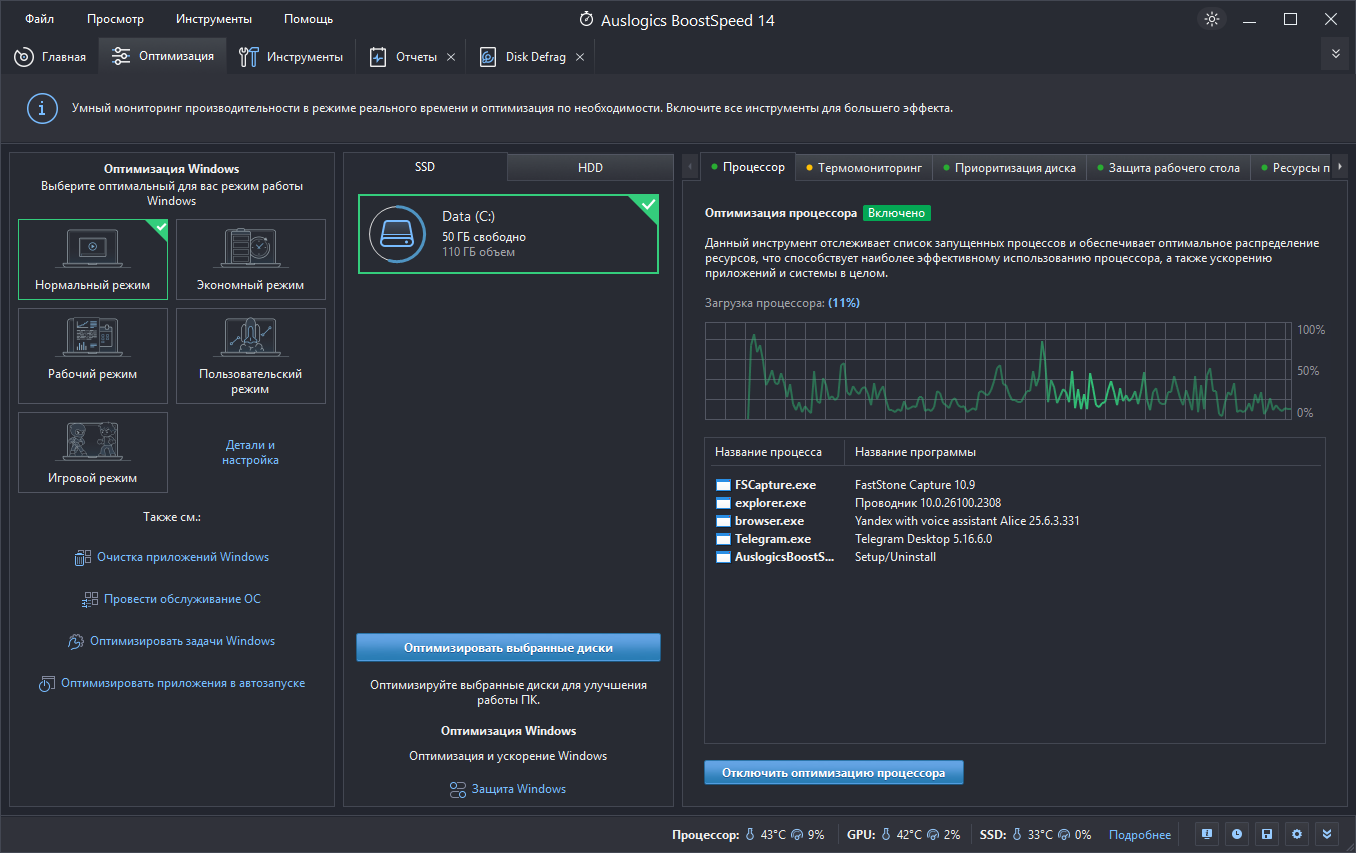The height and width of the screenshot is (853, 1356).
Task: Click Отключить оптимизацию процессора button
Action: click(833, 772)
